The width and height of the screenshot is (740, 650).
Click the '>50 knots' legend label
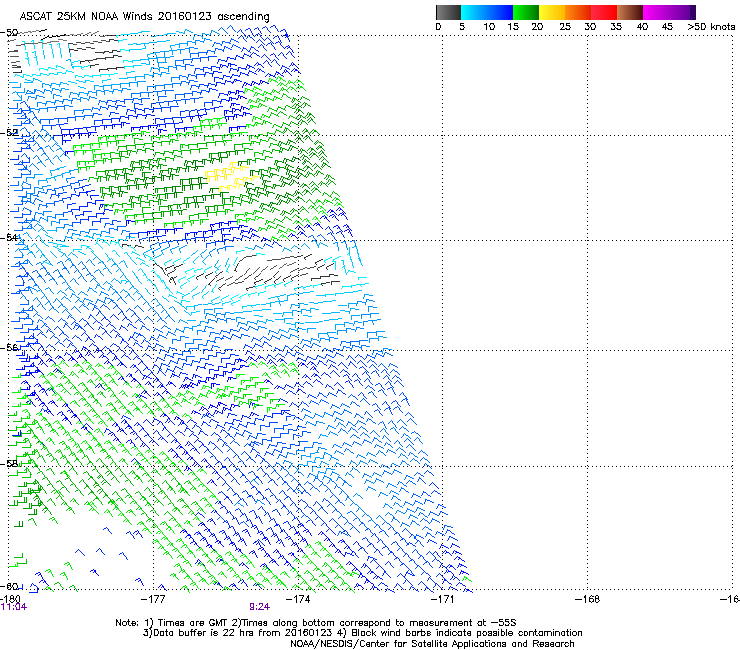[711, 27]
